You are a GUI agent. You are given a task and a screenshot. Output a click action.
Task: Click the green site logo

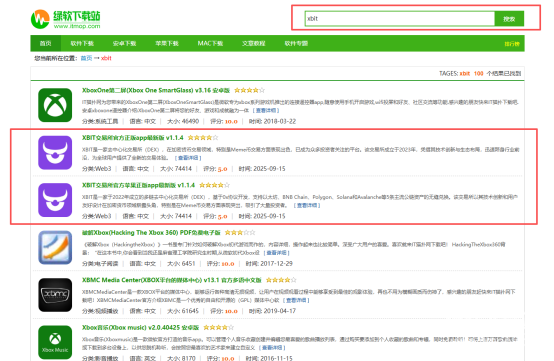point(65,19)
